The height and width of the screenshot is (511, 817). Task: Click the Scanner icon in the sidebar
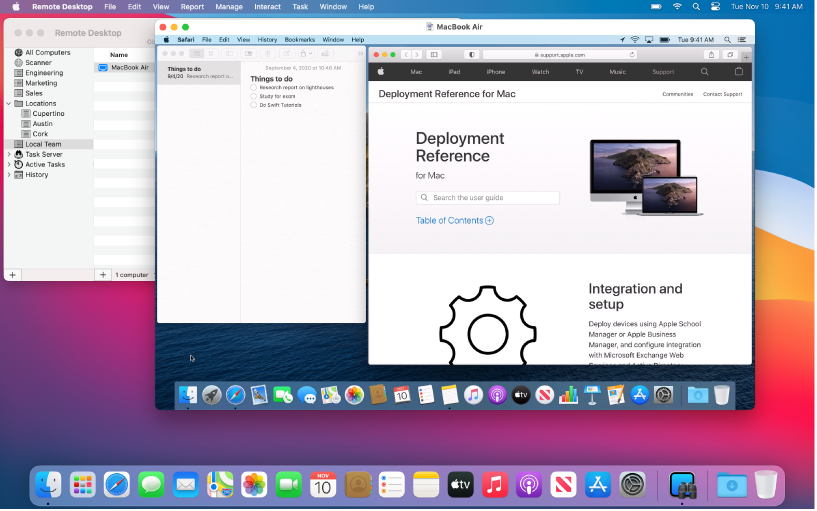18,62
